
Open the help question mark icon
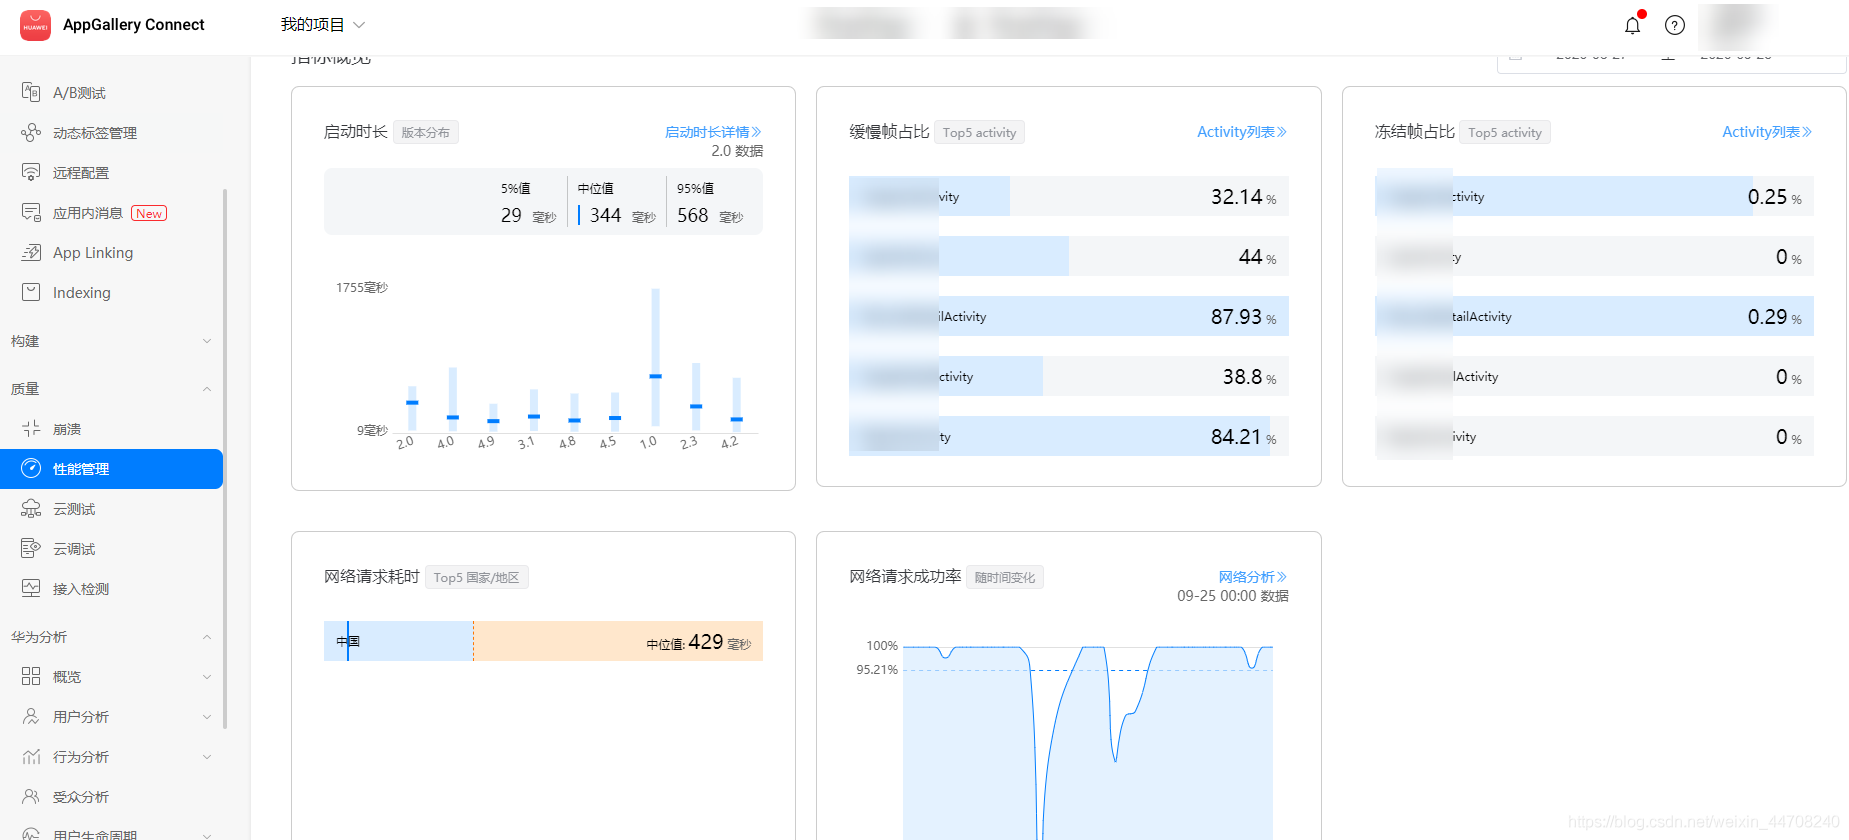coord(1675,25)
